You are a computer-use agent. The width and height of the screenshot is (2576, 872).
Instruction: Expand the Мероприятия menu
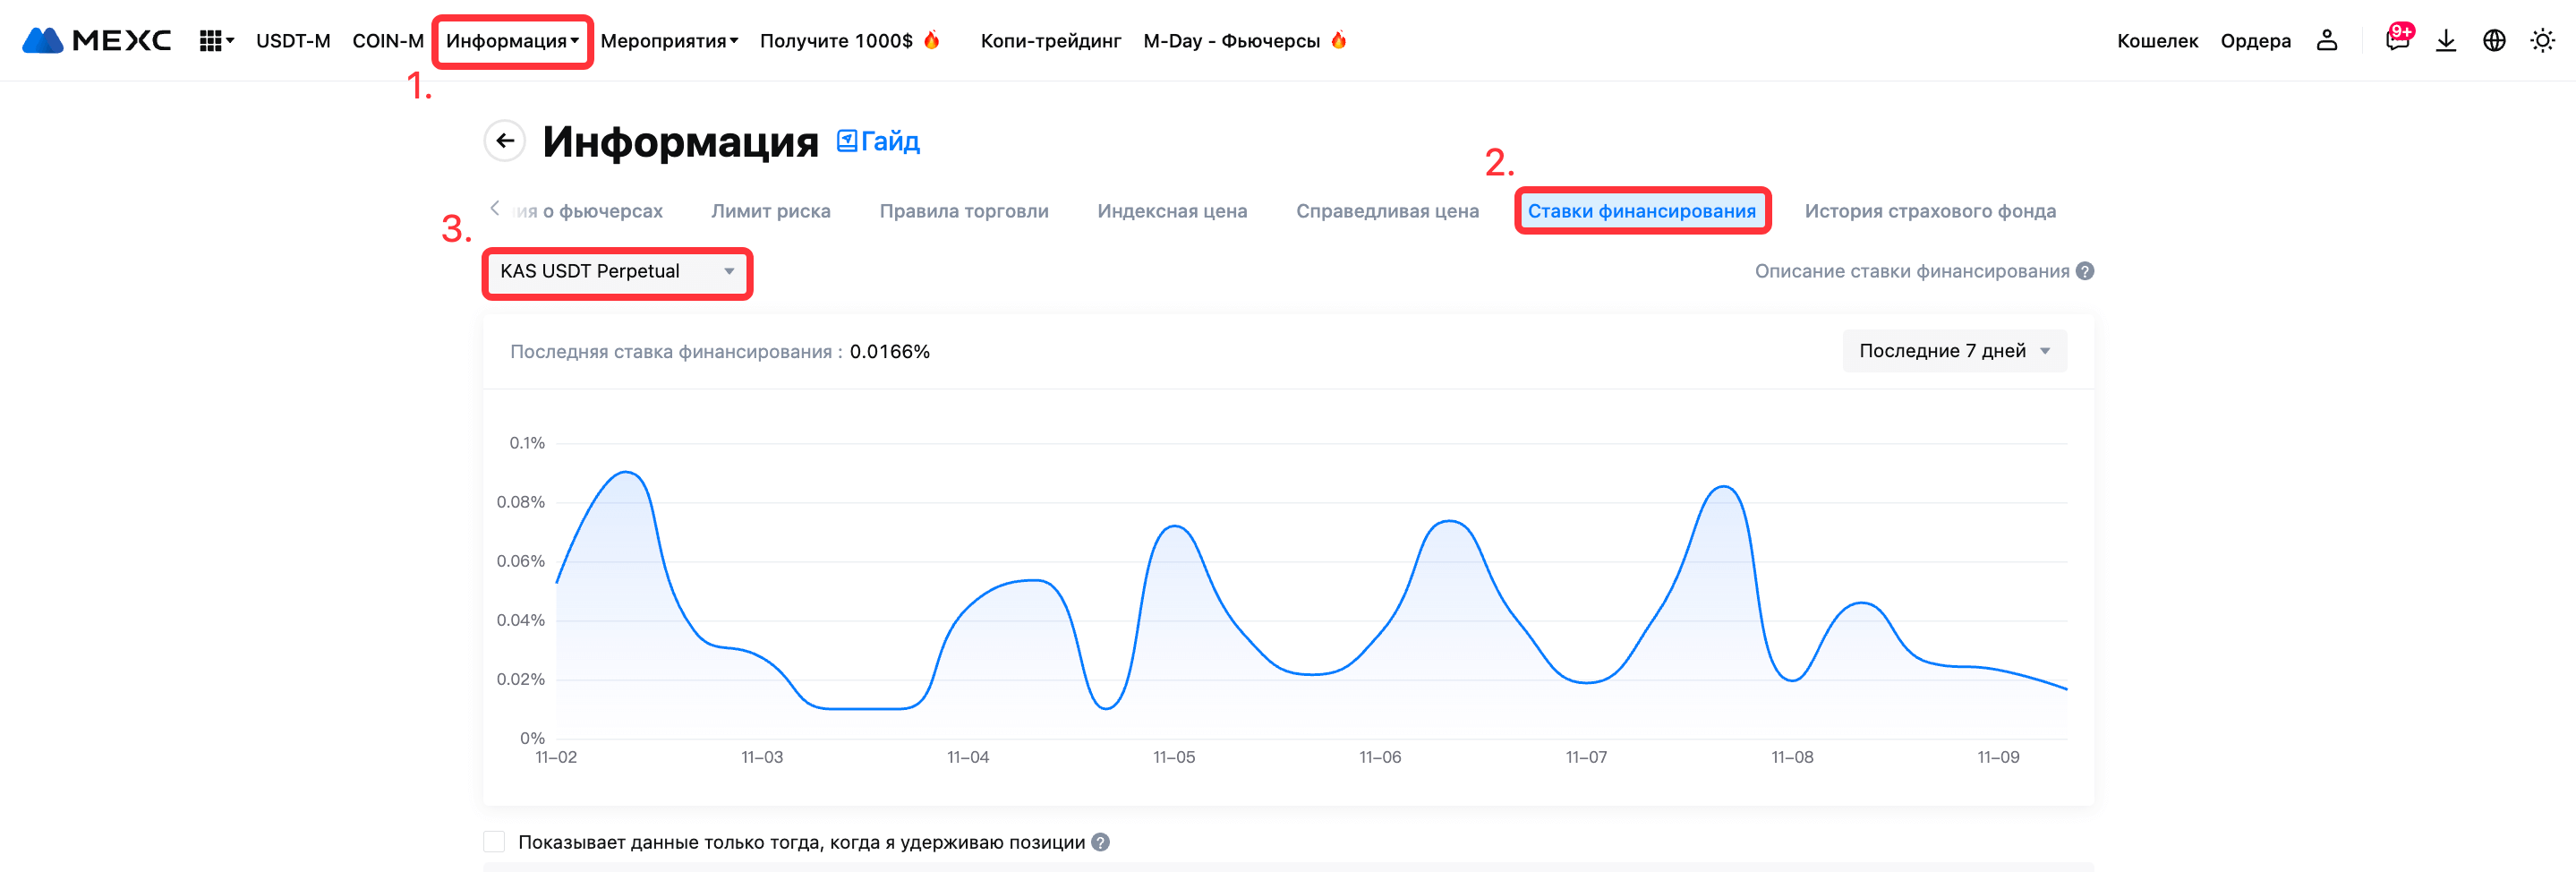click(x=668, y=41)
